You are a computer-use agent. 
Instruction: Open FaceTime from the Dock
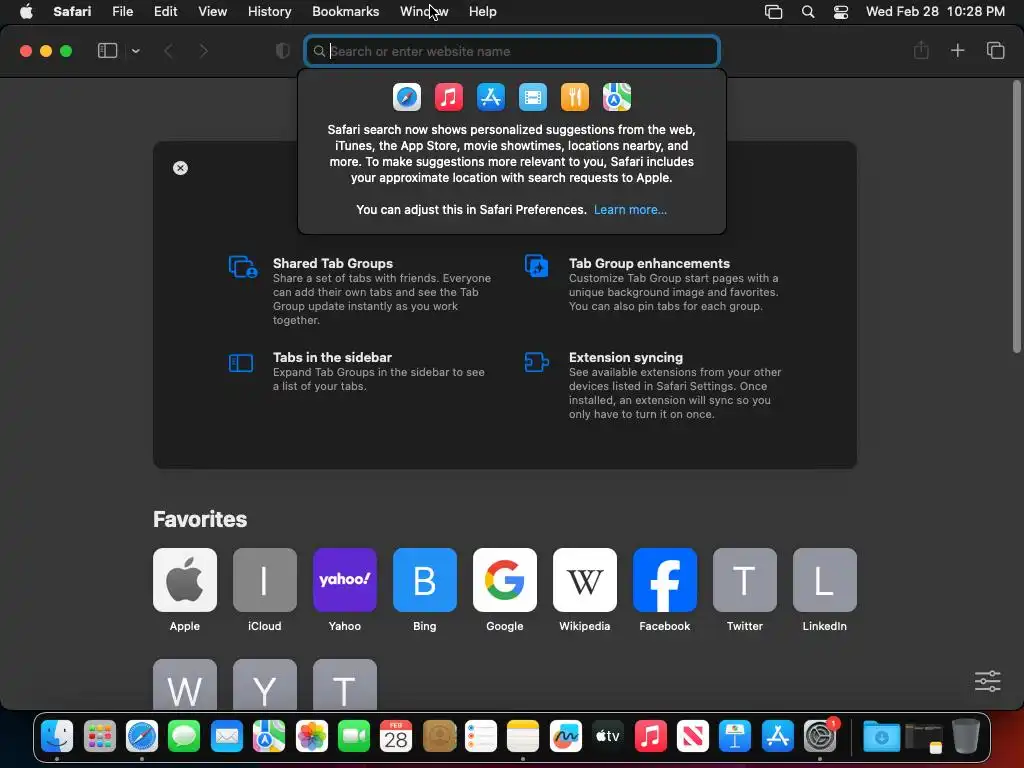354,737
